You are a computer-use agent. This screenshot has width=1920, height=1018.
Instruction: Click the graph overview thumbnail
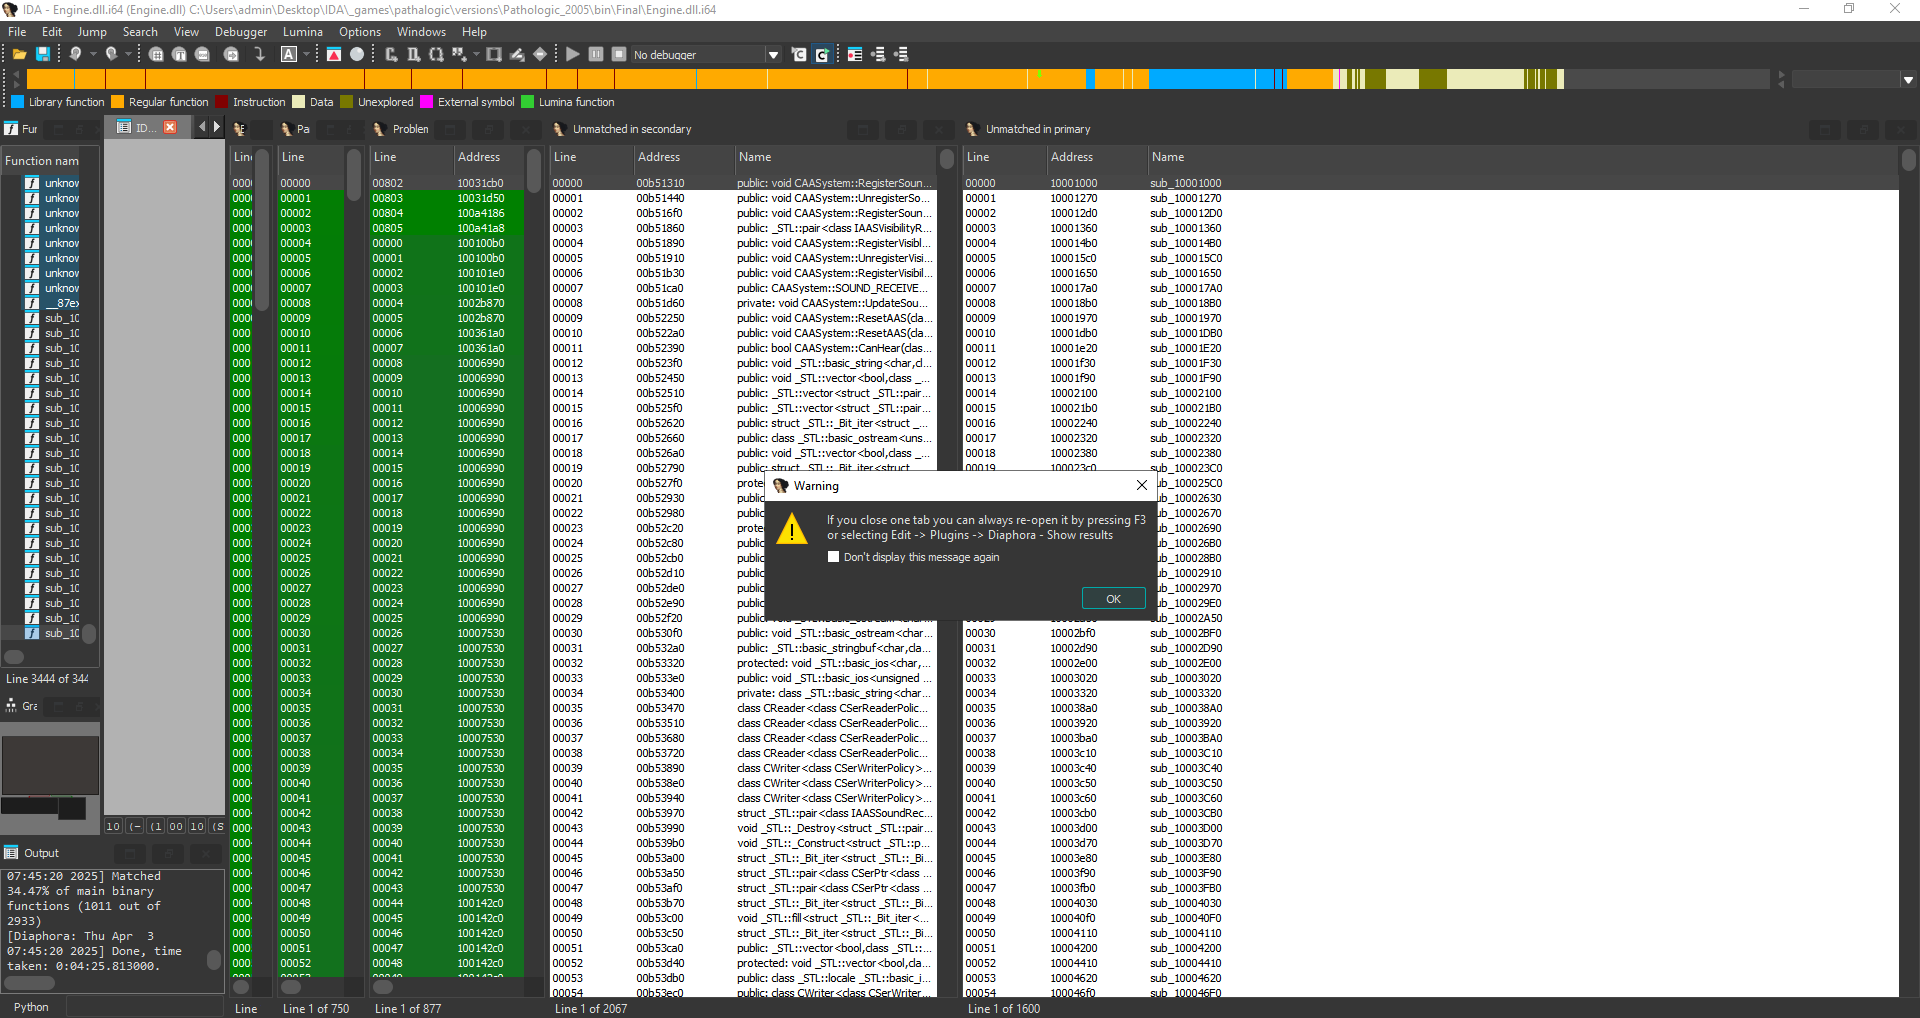pos(50,765)
